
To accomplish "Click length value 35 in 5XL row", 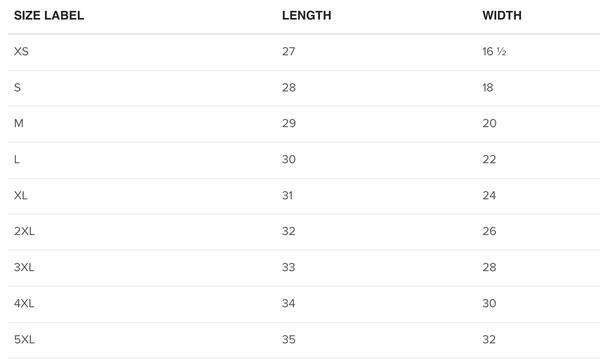I will [289, 340].
